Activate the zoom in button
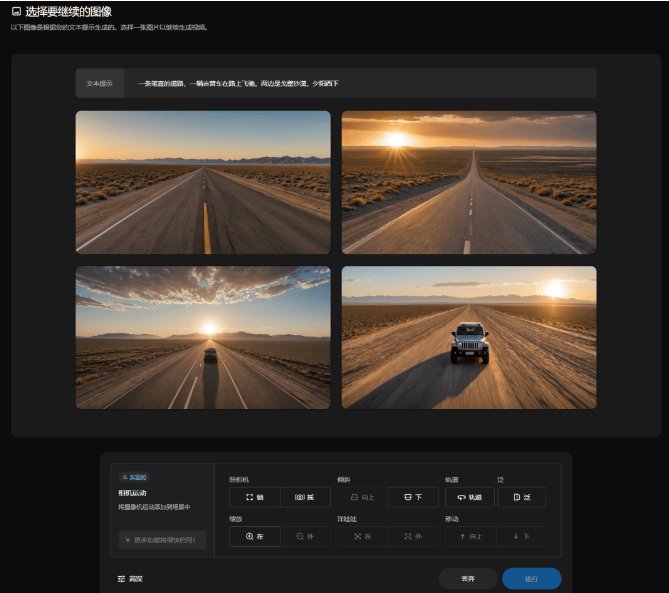This screenshot has width=669, height=593. [x=255, y=537]
